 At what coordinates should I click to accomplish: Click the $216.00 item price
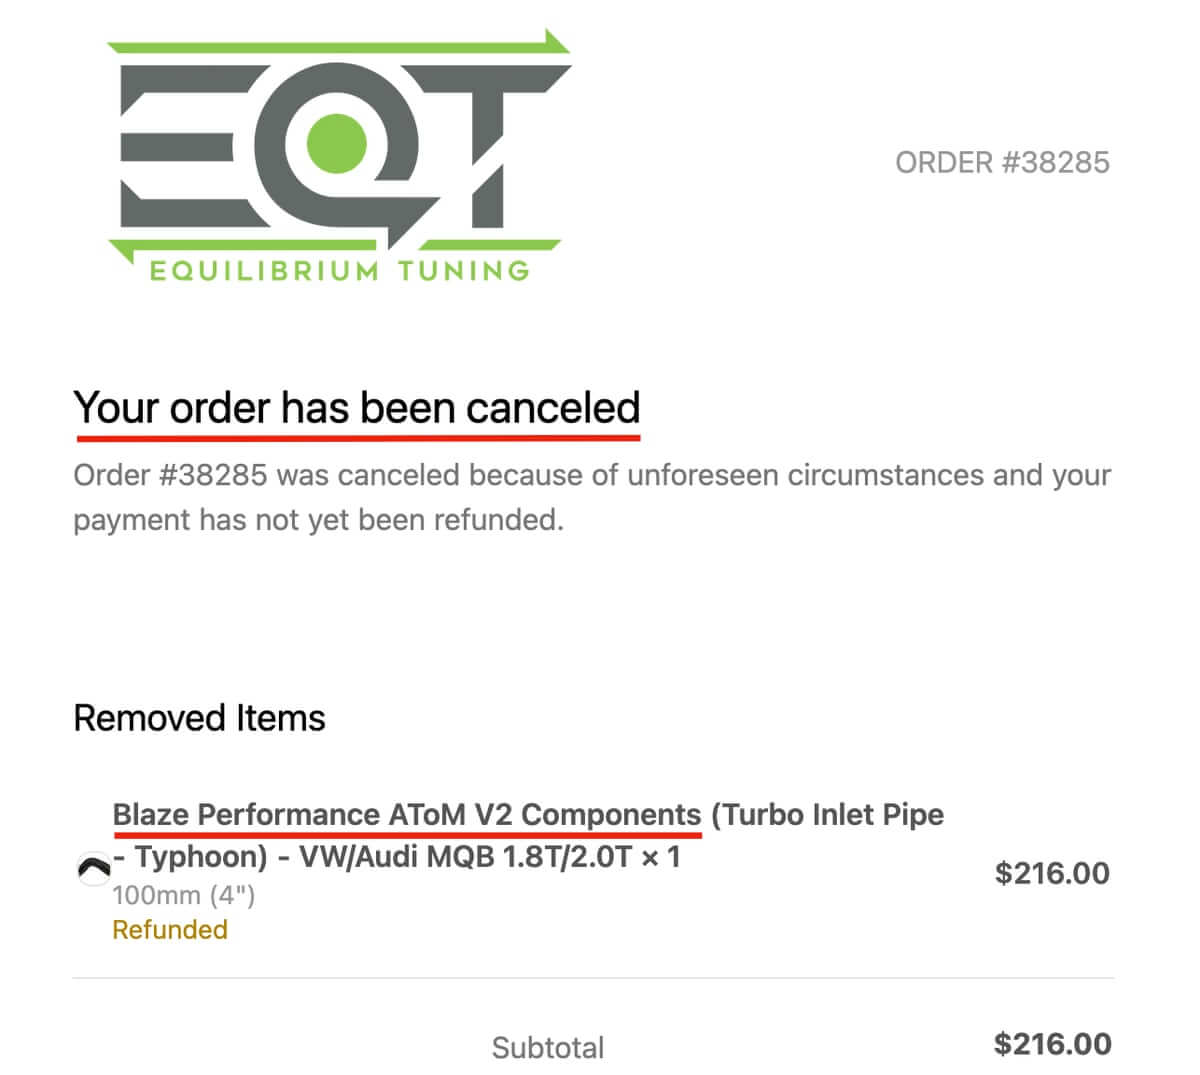(x=1051, y=873)
